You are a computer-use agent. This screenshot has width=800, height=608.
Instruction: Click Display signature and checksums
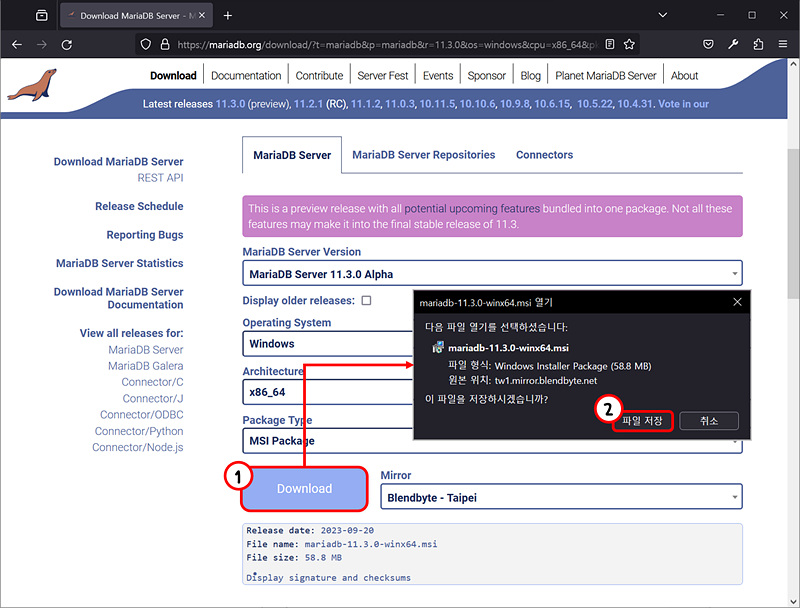tap(329, 577)
